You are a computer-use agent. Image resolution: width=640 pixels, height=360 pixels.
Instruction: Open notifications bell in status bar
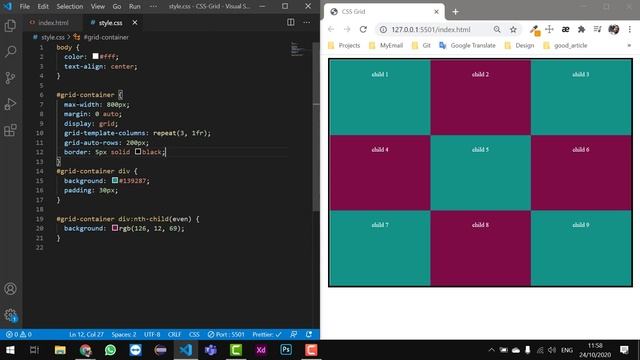coord(309,334)
